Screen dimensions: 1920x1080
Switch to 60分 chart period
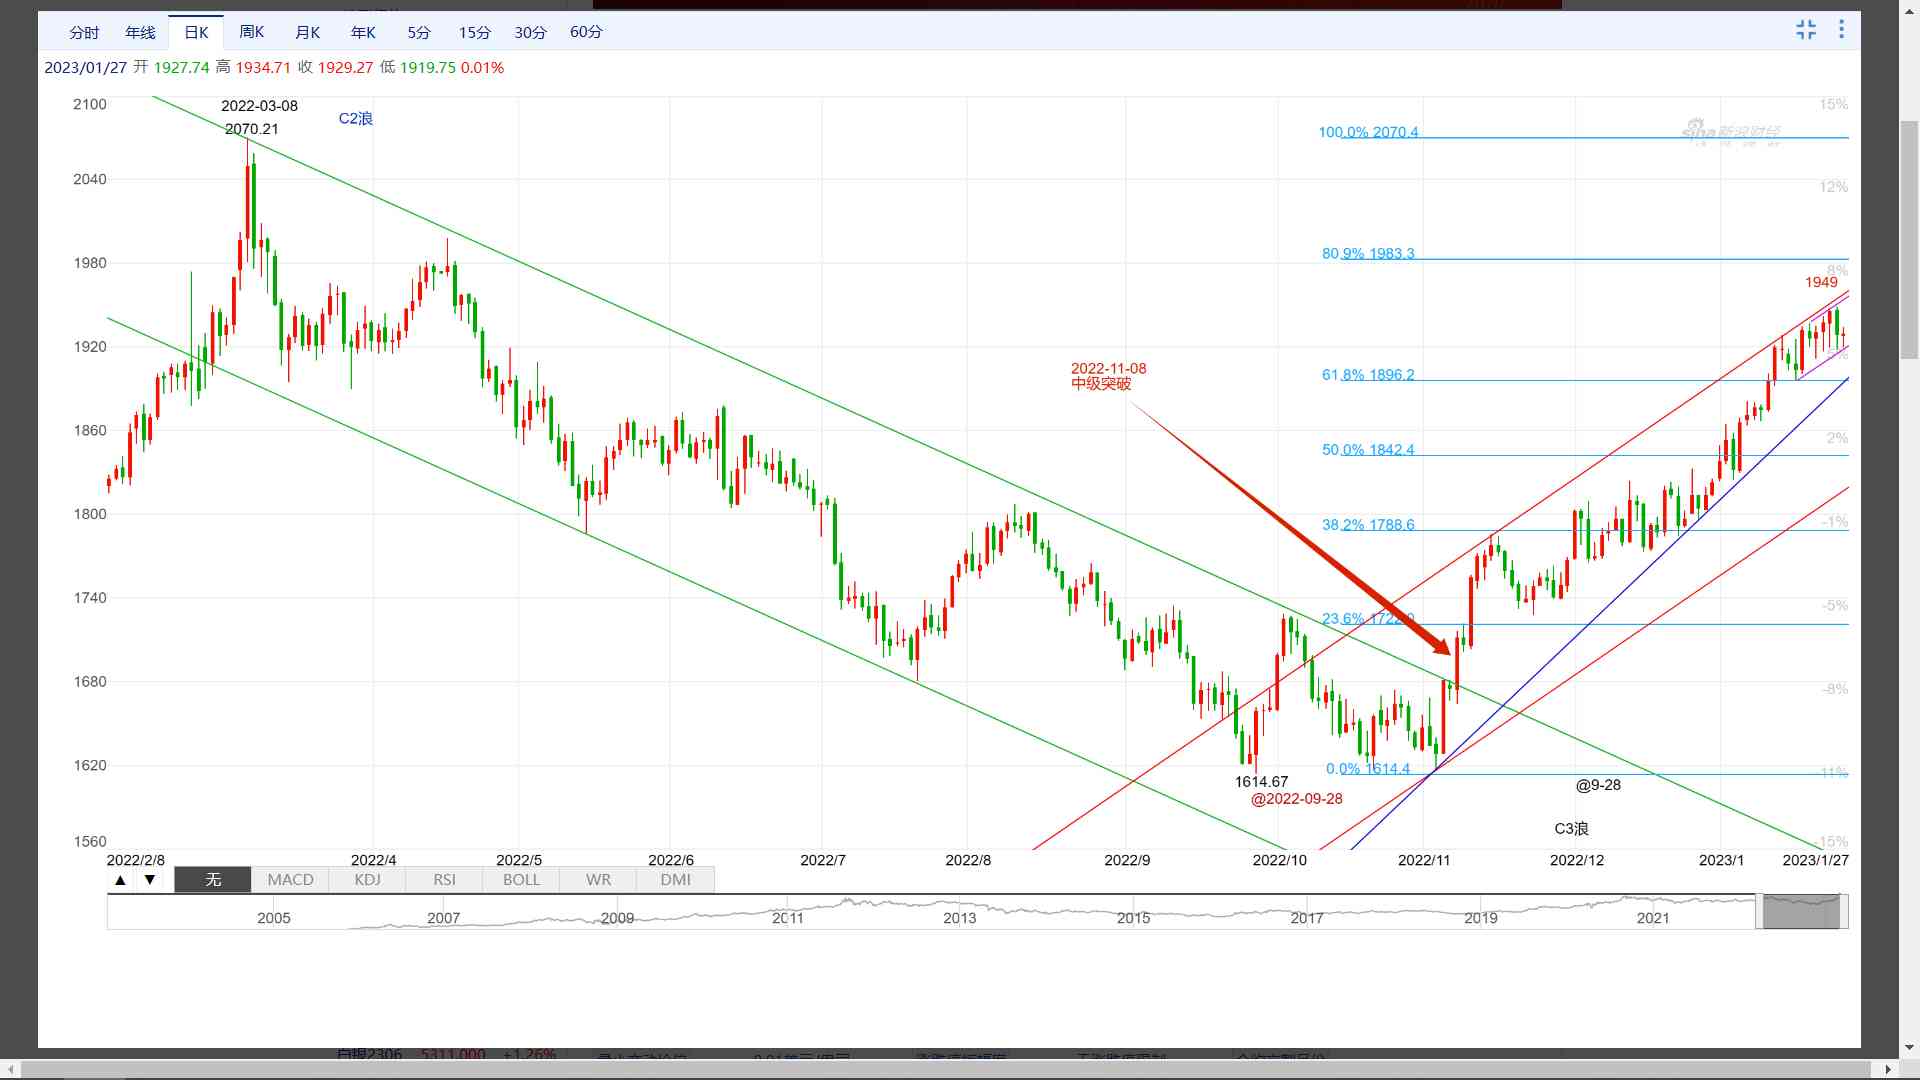pos(586,32)
